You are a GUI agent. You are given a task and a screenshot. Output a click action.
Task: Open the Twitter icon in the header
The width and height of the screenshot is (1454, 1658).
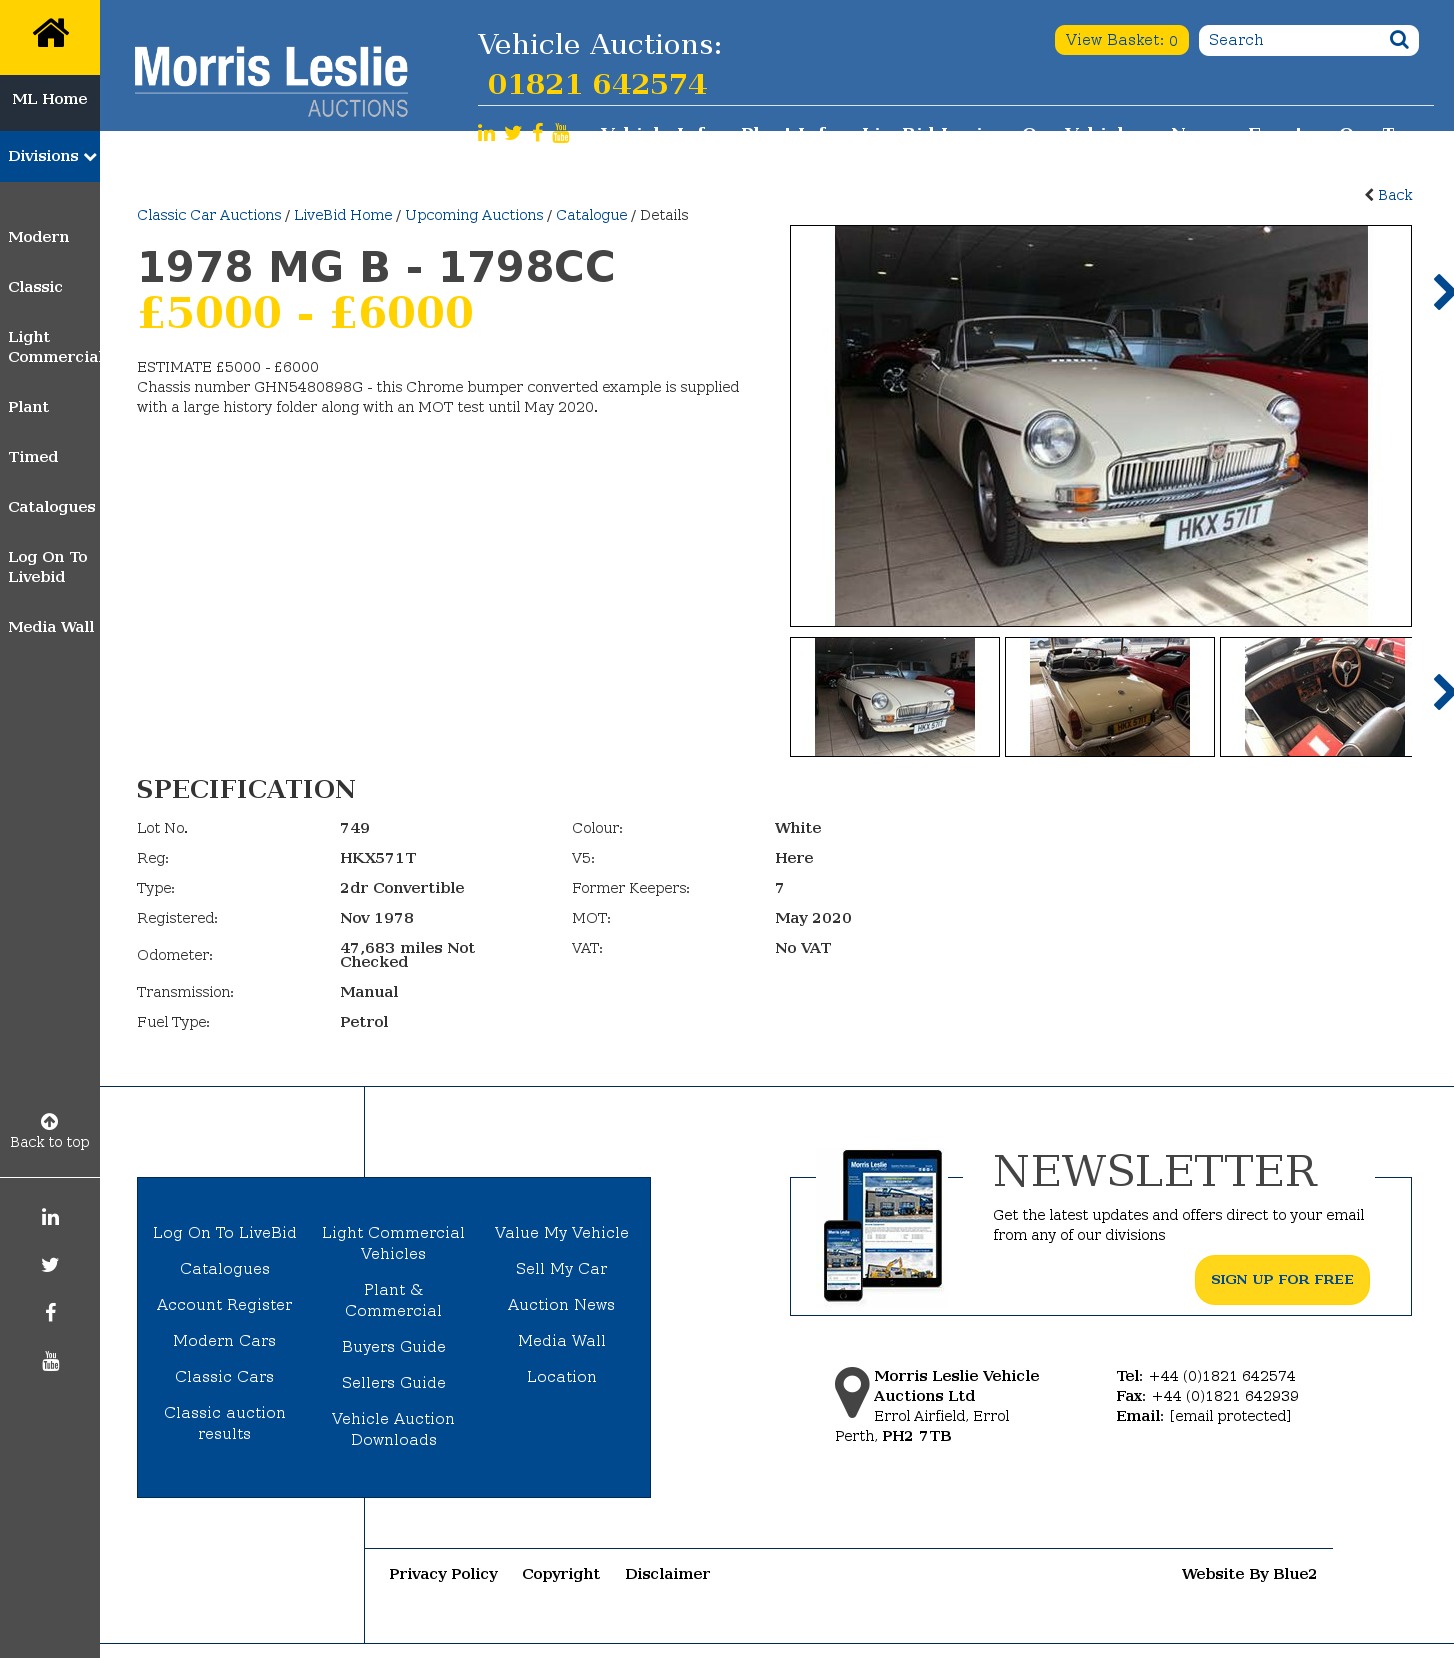click(x=513, y=133)
